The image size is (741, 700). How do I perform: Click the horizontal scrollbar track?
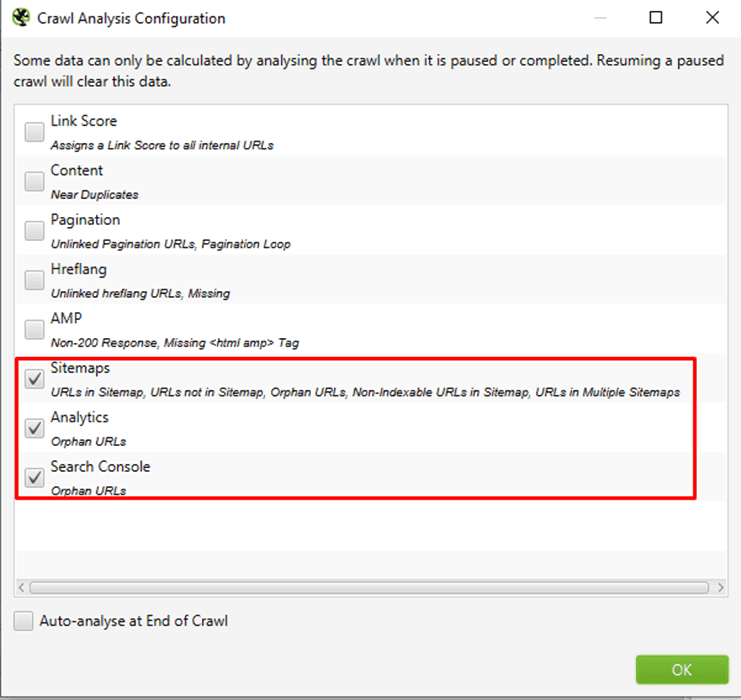(369, 588)
